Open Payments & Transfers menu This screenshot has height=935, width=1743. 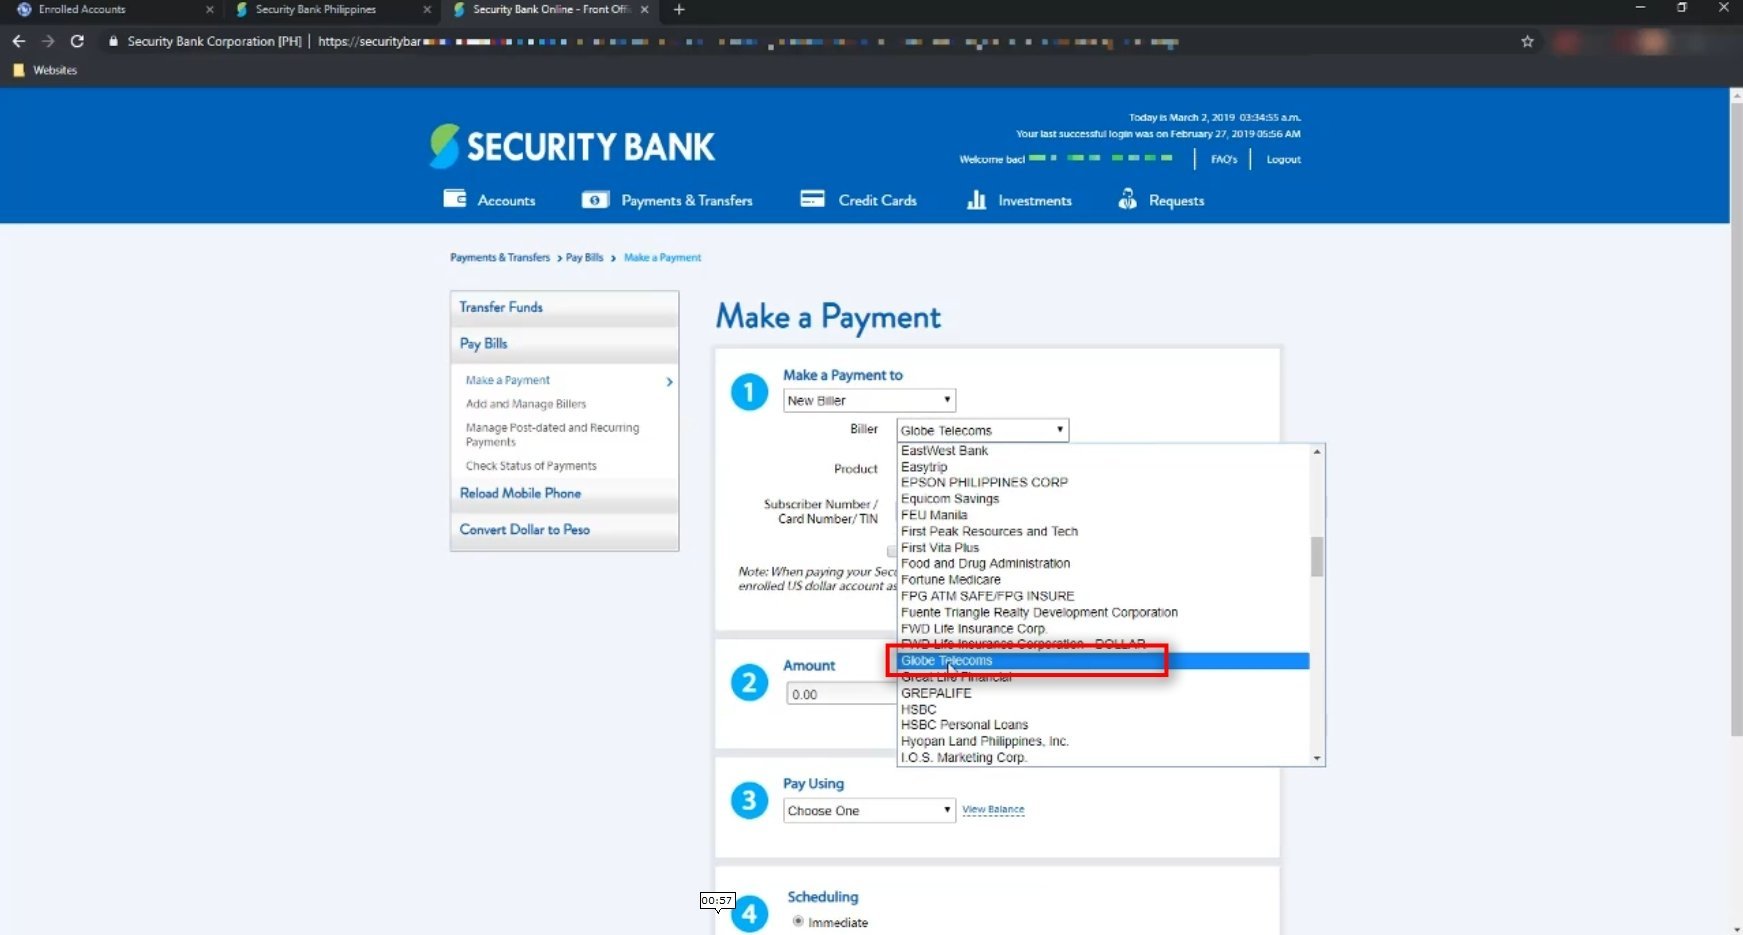pyautogui.click(x=687, y=201)
